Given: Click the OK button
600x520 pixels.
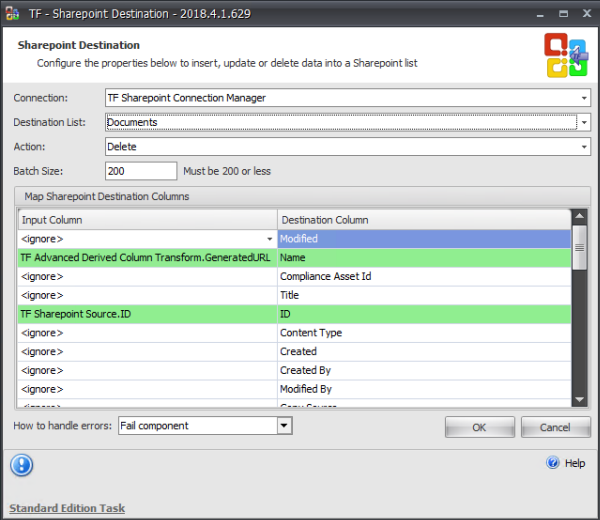Looking at the screenshot, I should pyautogui.click(x=479, y=427).
